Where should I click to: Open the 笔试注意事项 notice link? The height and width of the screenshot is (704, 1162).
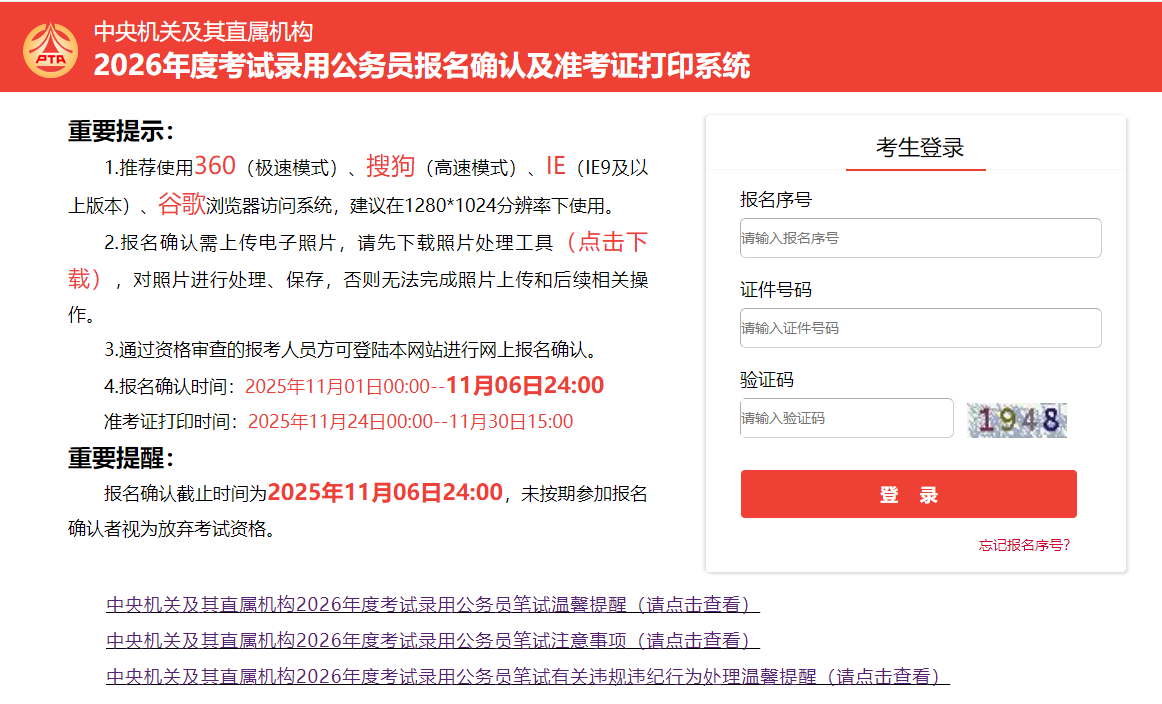(x=432, y=640)
